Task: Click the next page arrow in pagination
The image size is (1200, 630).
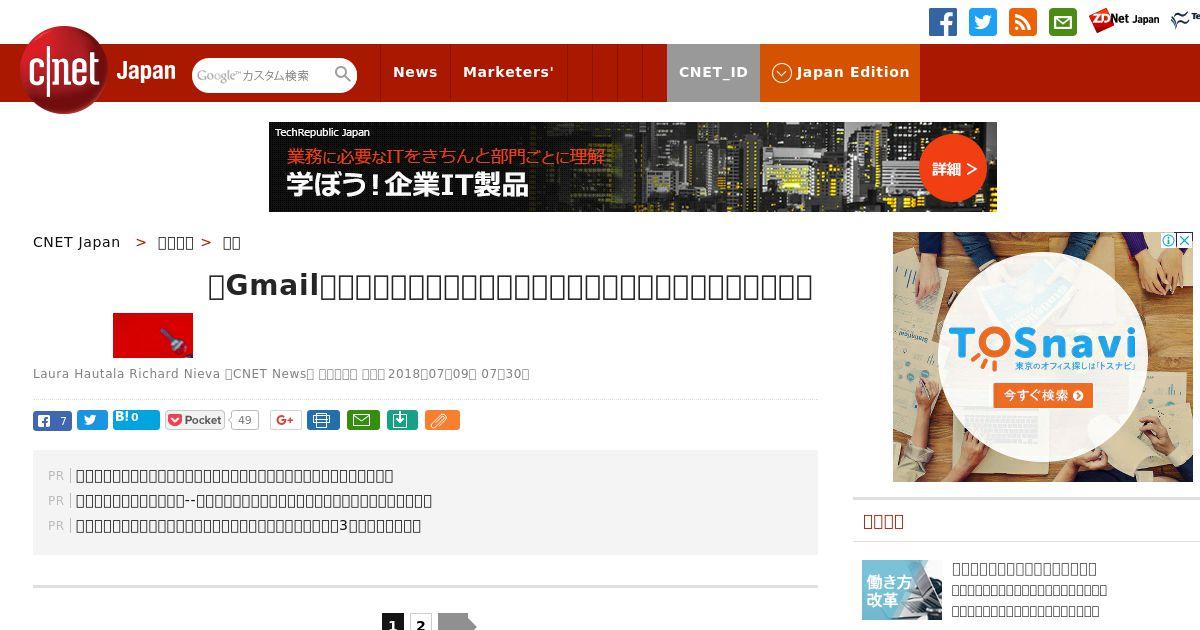Action: point(457,623)
